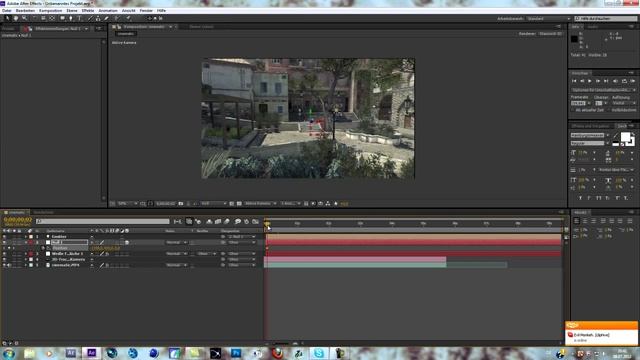Enable the Ab aktueller Zeit checkbox
The height and width of the screenshot is (360, 640).
point(573,110)
